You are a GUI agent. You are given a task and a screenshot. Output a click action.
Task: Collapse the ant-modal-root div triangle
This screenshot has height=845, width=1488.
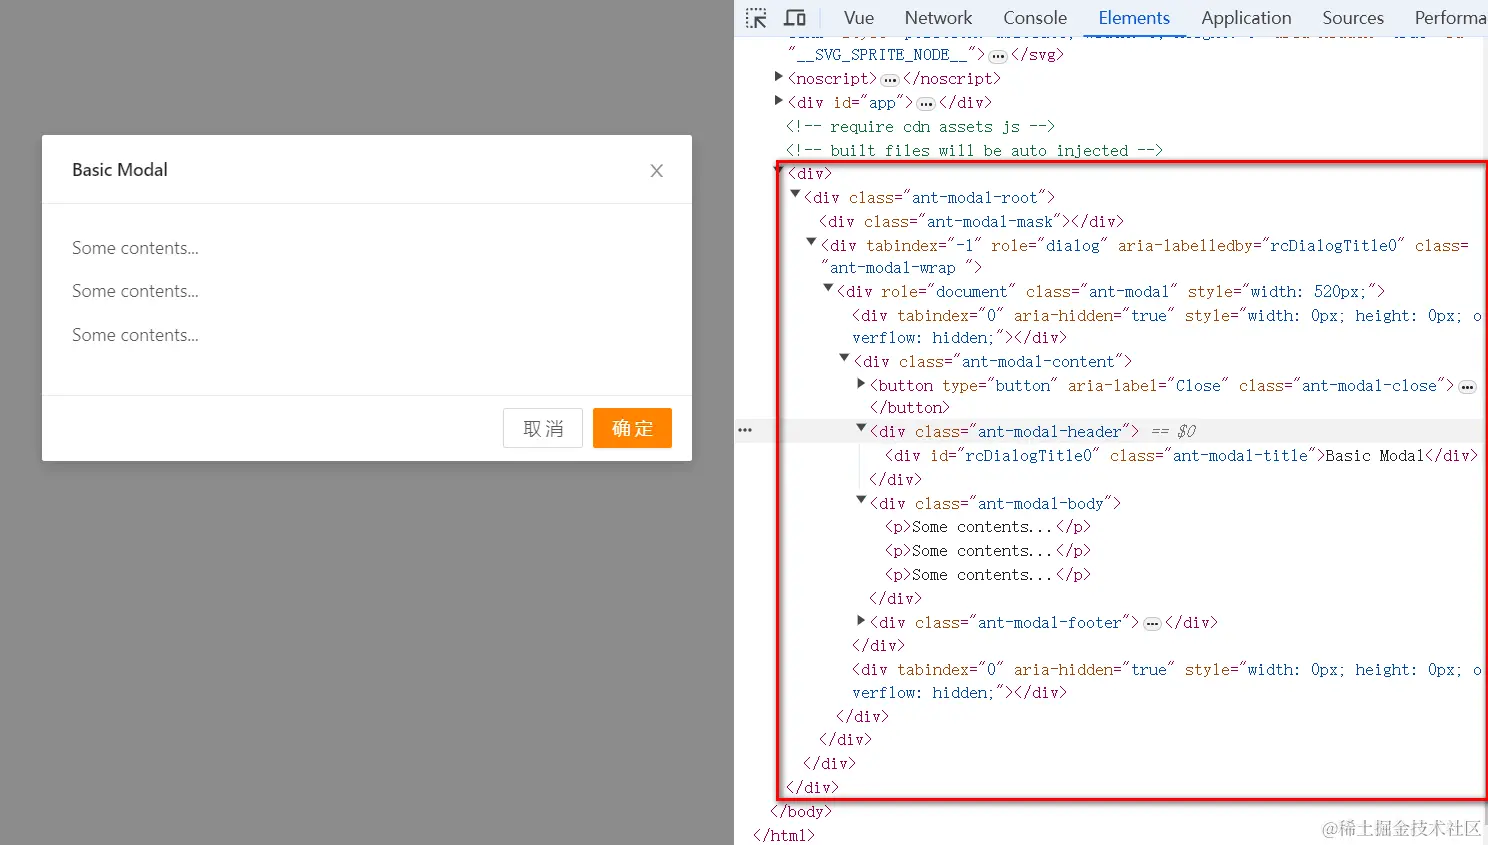(796, 195)
